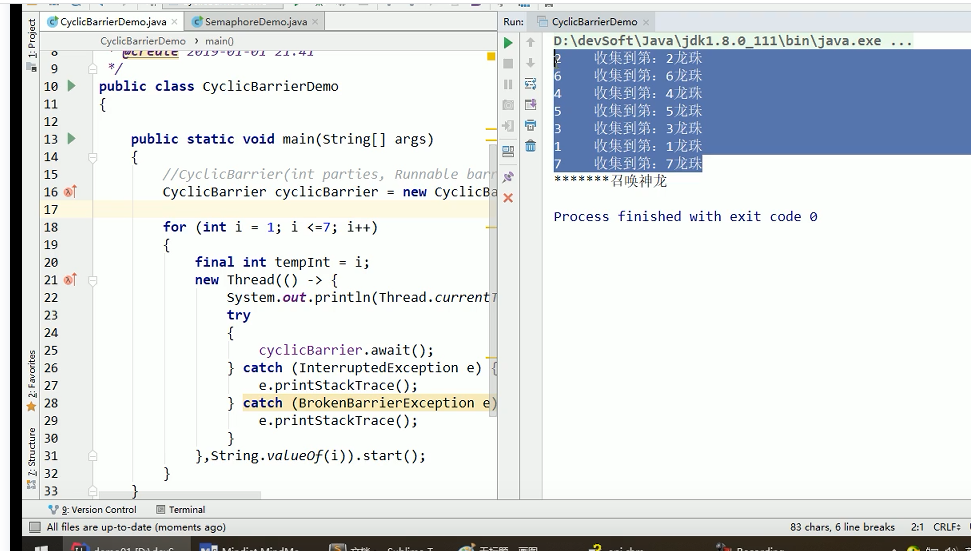
Task: Click the gutter marker icon on line 21
Action: tap(71, 280)
